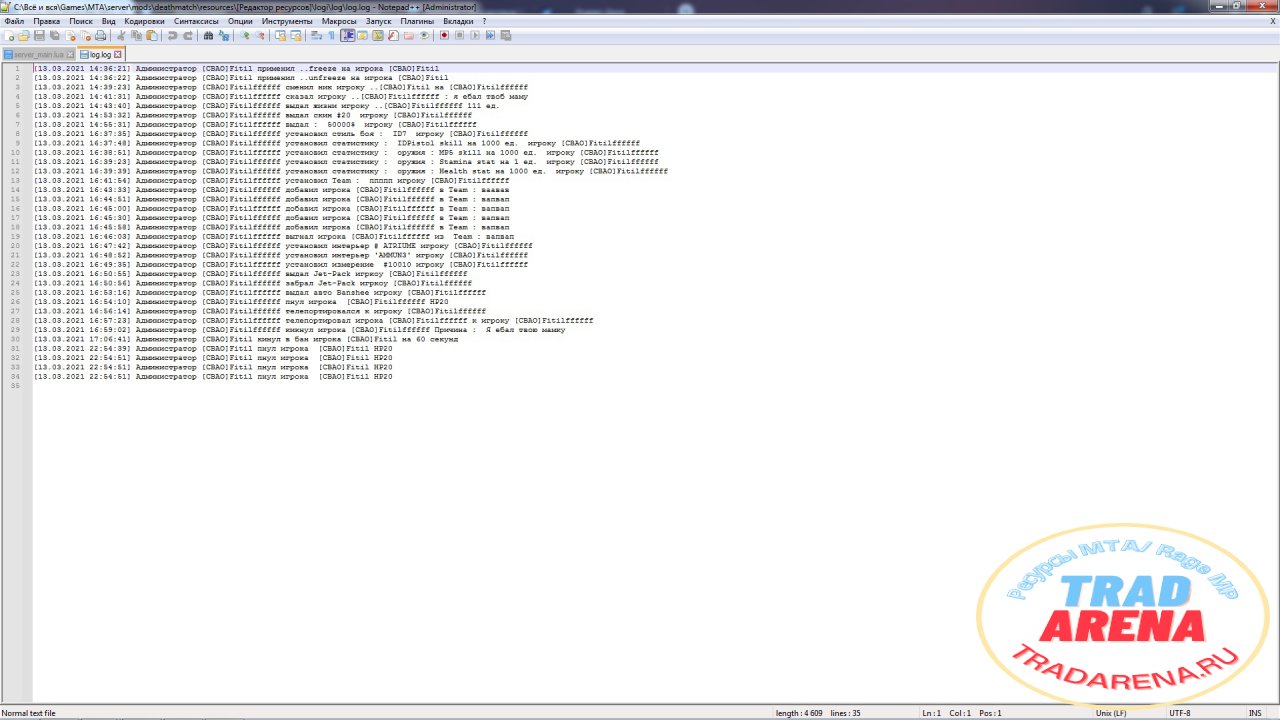Open the Инструменты menu

pos(287,21)
